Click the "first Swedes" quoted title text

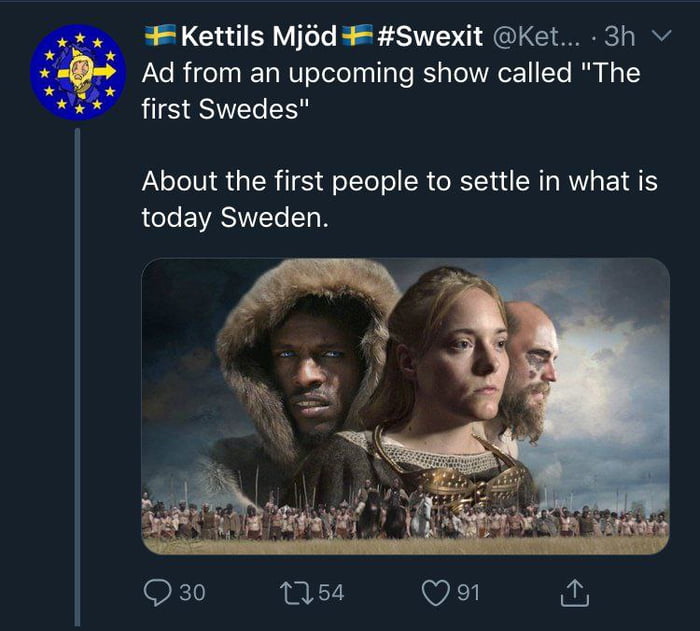pyautogui.click(x=225, y=108)
